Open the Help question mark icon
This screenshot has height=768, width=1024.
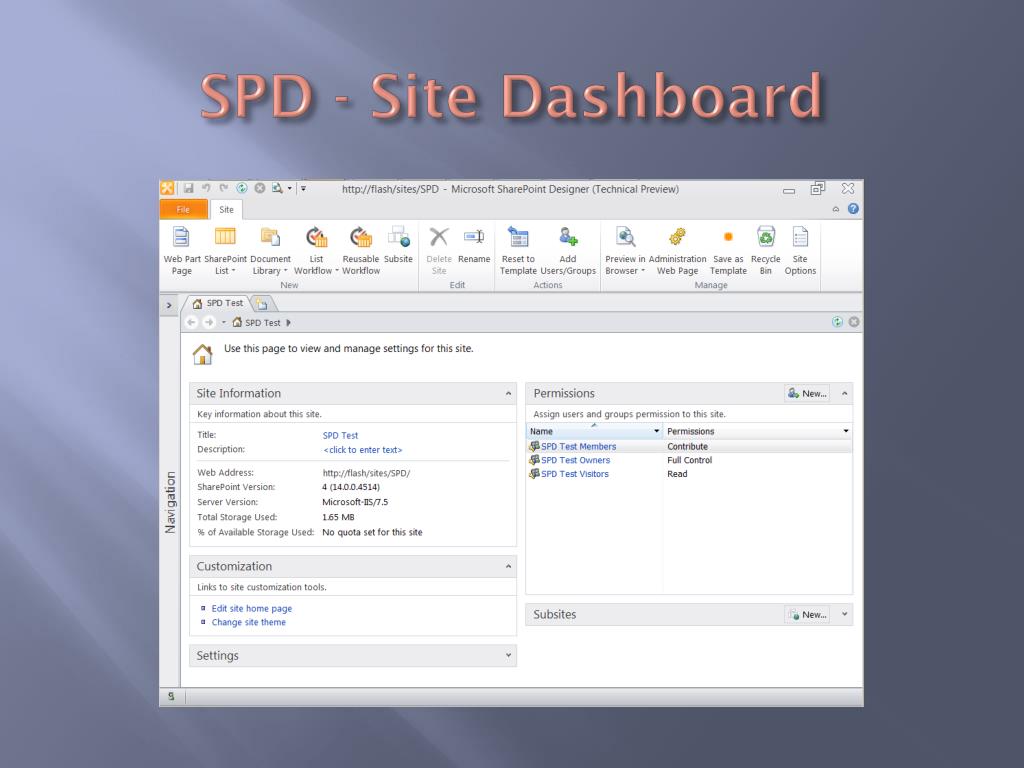pyautogui.click(x=853, y=208)
